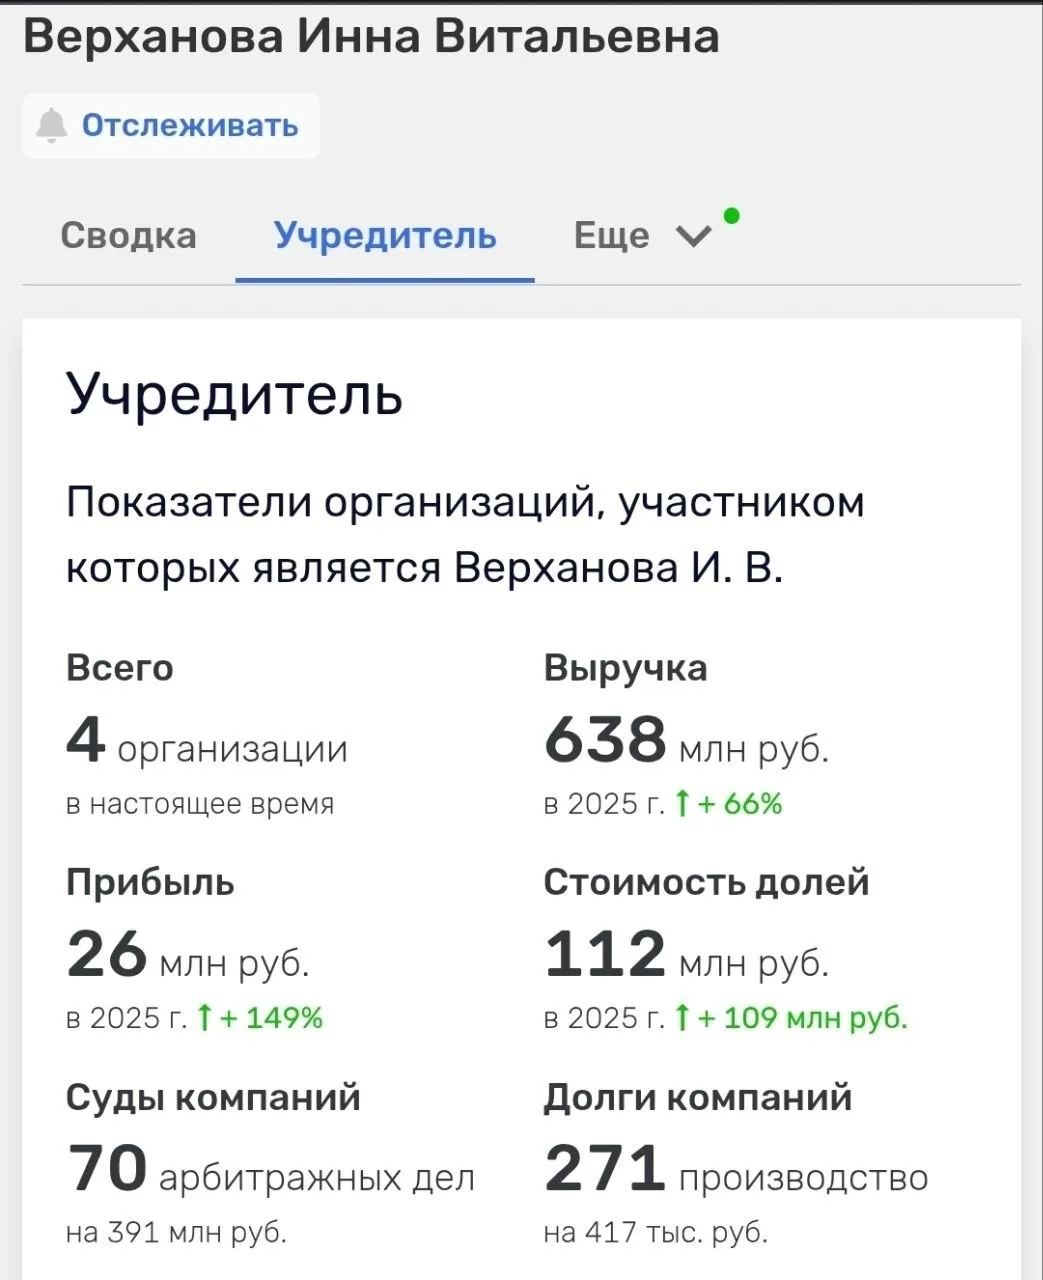Click the green up arrow beside +149%
The image size is (1043, 1280).
coord(204,1018)
